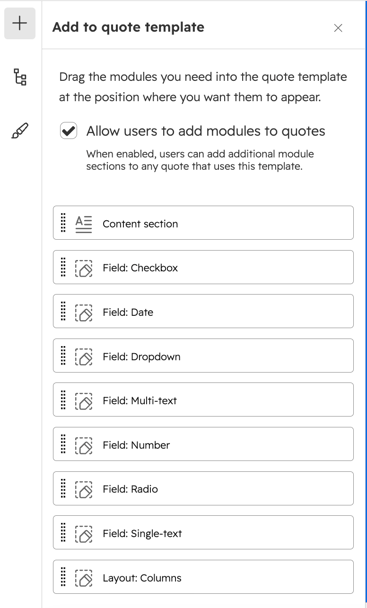The width and height of the screenshot is (367, 608).
Task: Select the Content section module
Action: [203, 223]
